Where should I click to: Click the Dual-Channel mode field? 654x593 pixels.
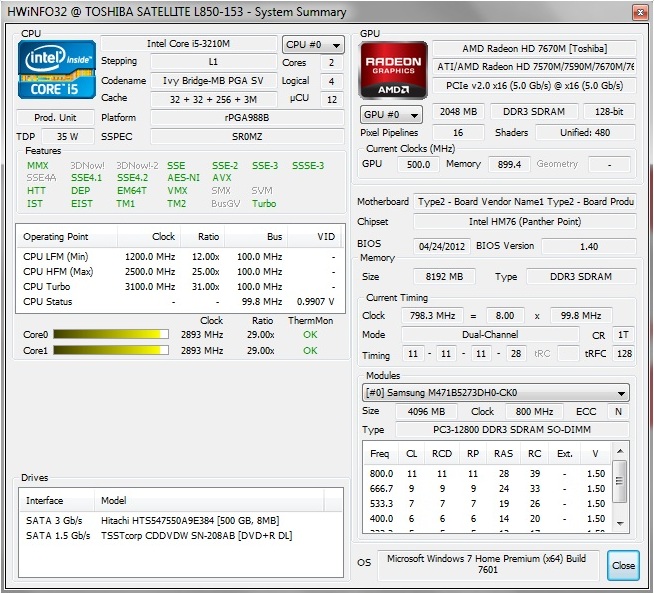(x=490, y=334)
